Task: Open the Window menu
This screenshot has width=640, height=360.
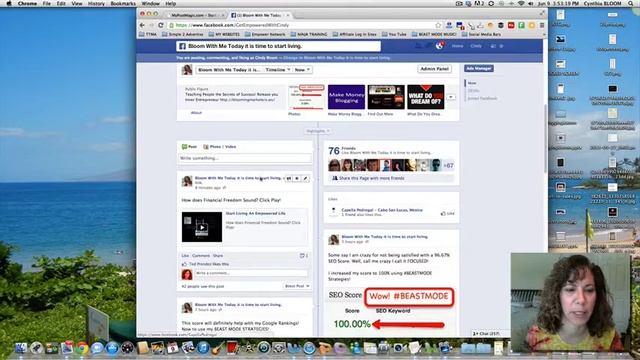Action: pyautogui.click(x=151, y=3)
